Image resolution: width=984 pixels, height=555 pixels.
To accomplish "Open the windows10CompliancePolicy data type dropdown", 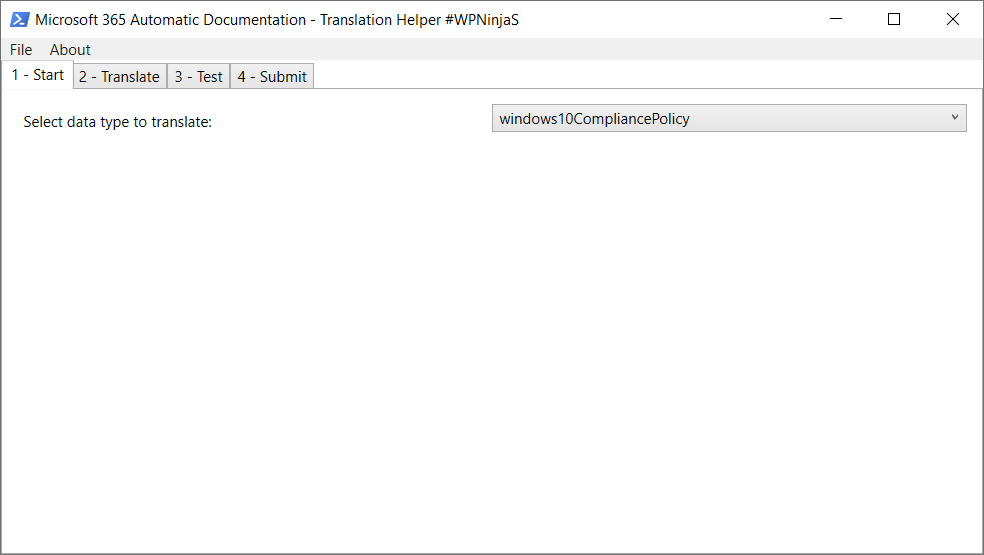I will coord(729,118).
